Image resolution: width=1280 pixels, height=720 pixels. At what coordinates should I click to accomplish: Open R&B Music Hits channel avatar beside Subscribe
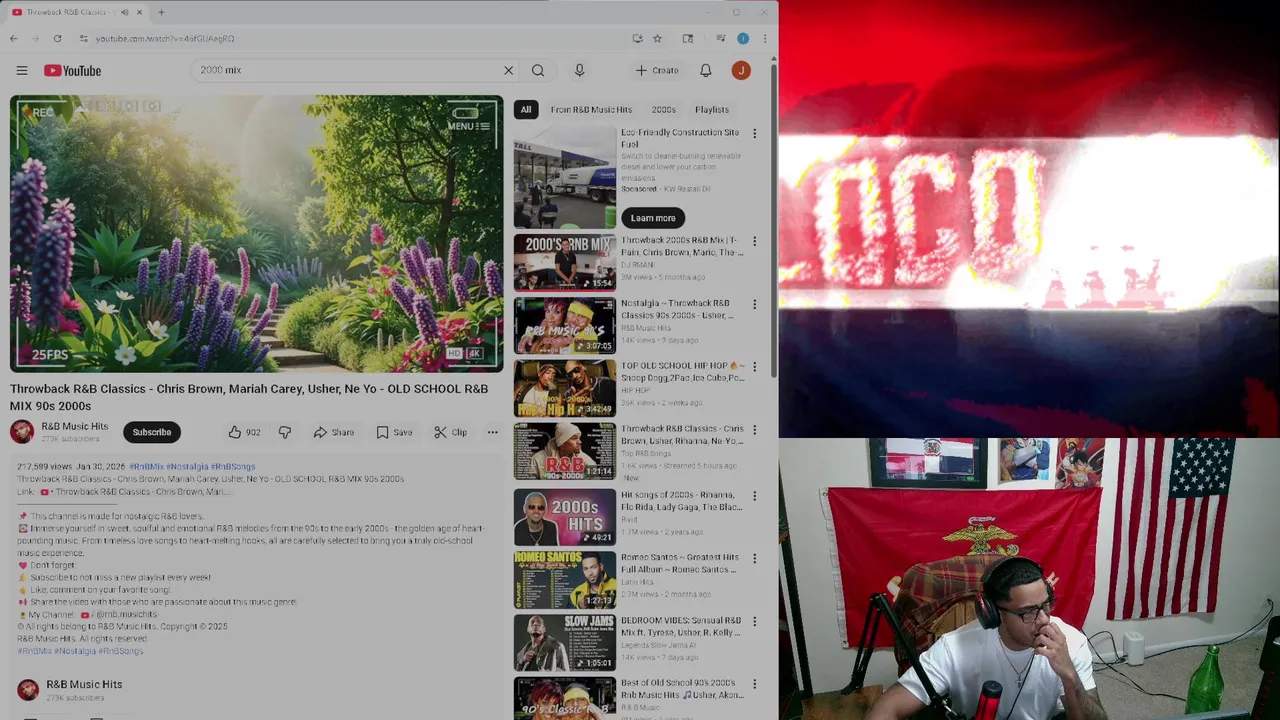[22, 432]
